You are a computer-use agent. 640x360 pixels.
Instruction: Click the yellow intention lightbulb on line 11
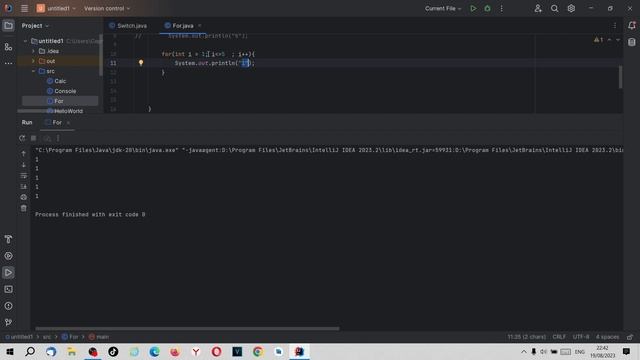pyautogui.click(x=141, y=63)
